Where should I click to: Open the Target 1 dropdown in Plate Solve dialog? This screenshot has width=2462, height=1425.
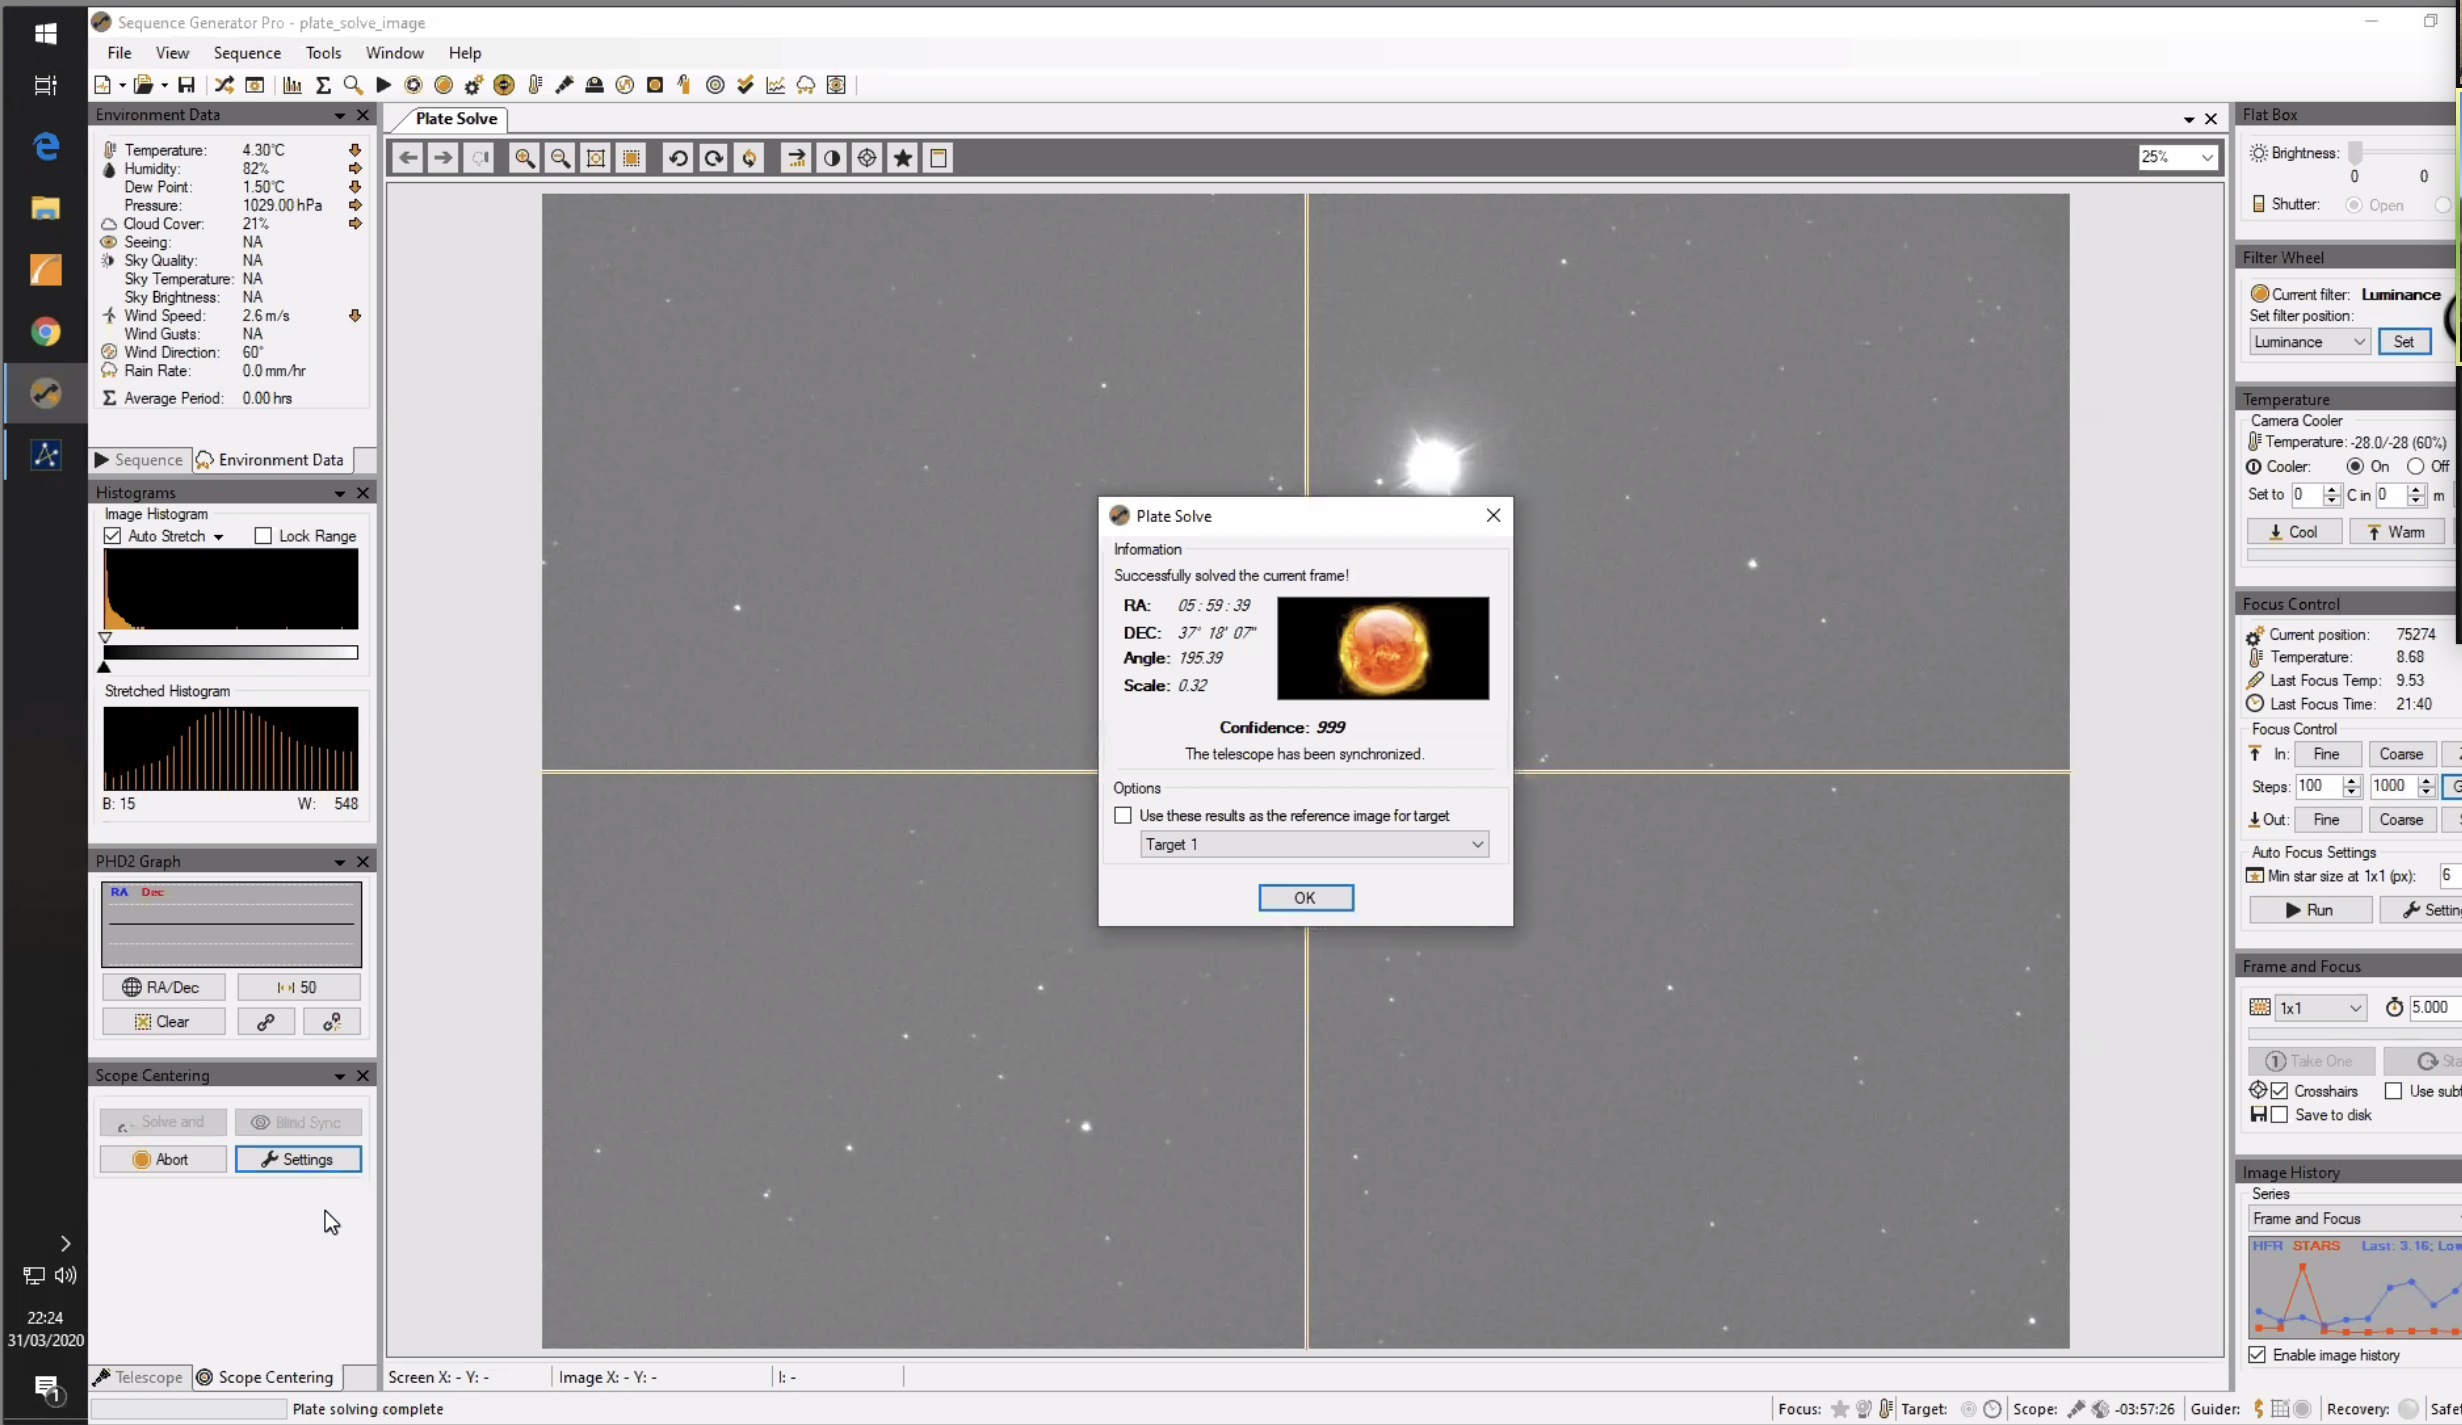point(1478,844)
